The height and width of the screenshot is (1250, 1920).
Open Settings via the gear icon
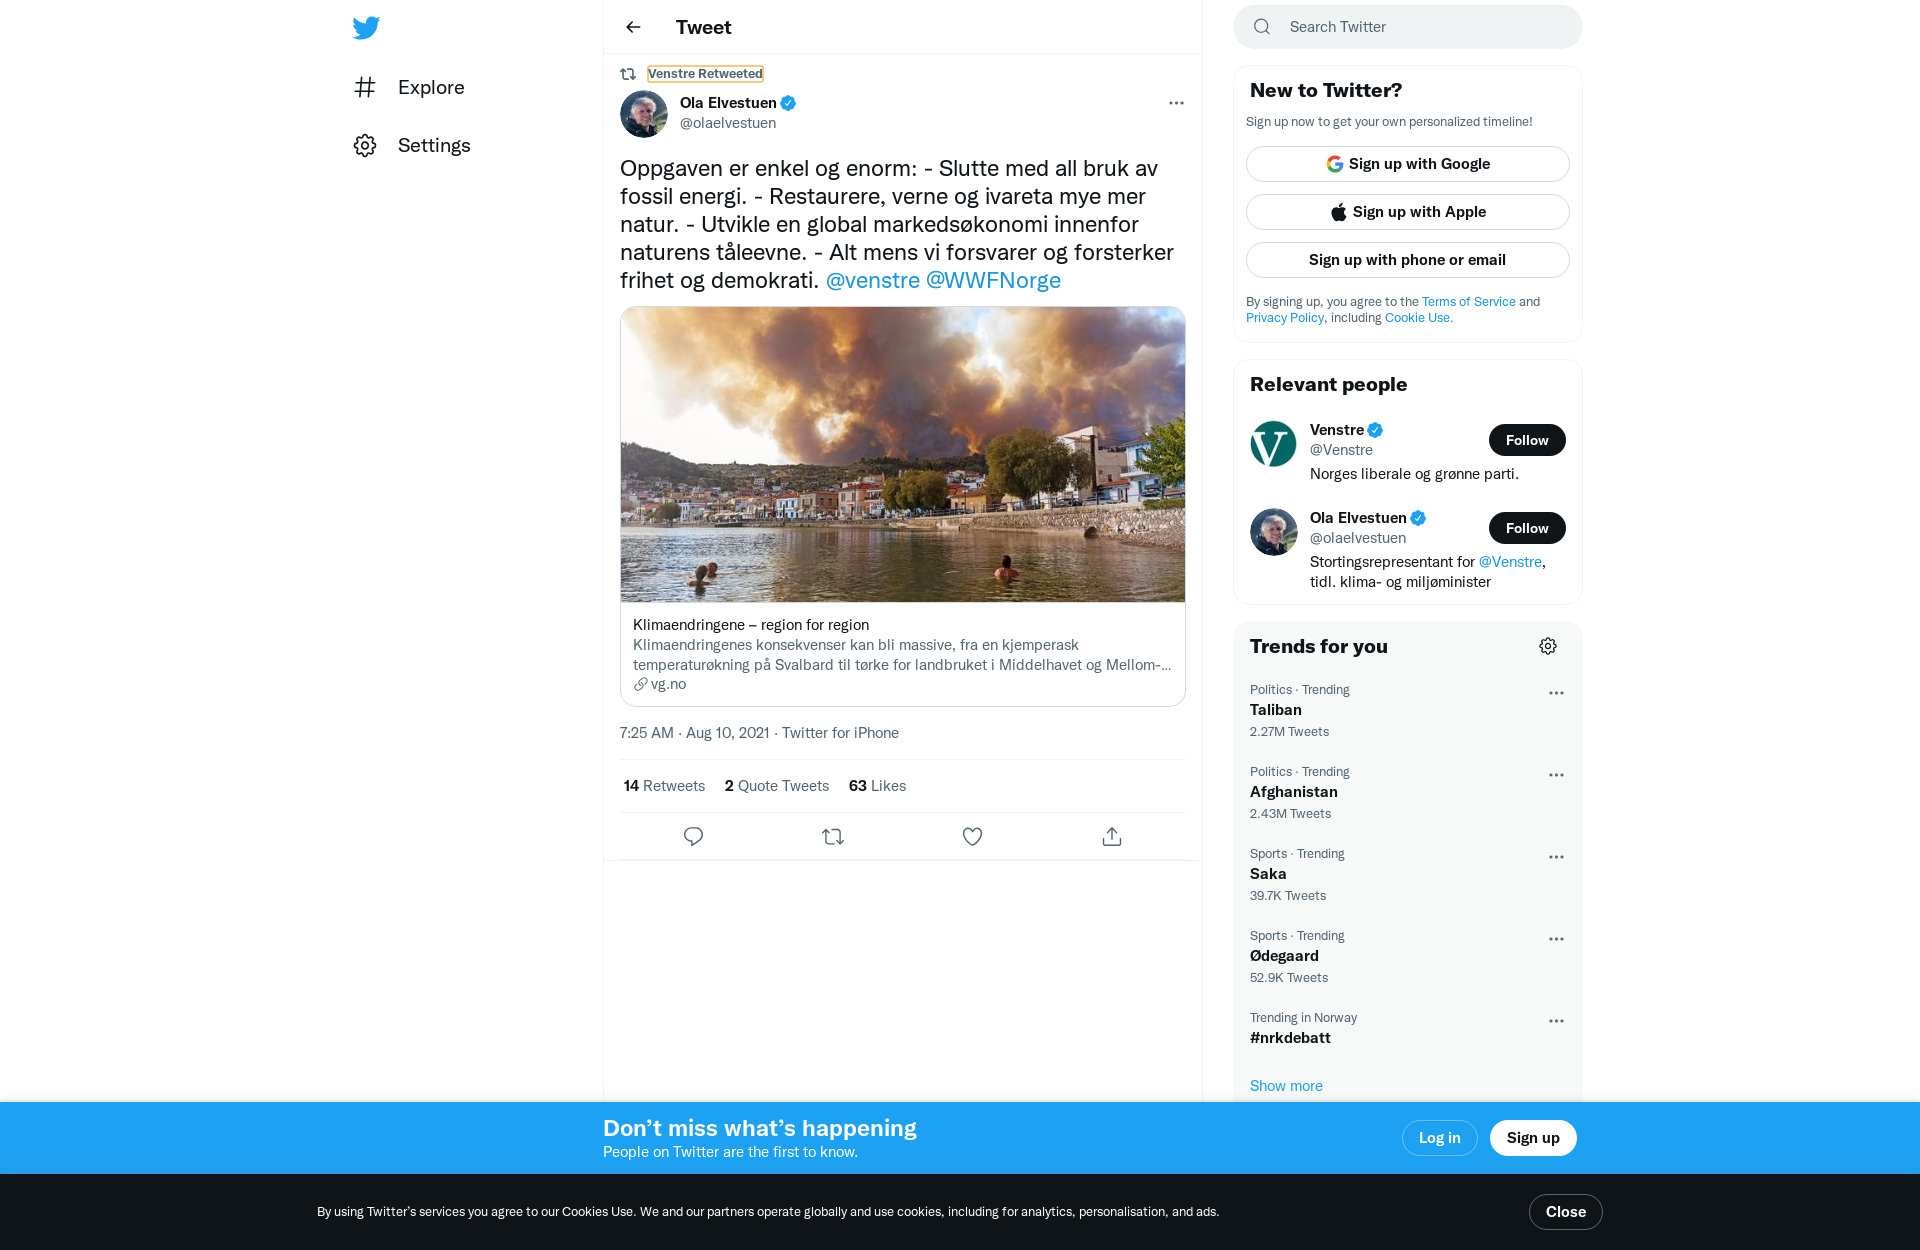pos(365,145)
